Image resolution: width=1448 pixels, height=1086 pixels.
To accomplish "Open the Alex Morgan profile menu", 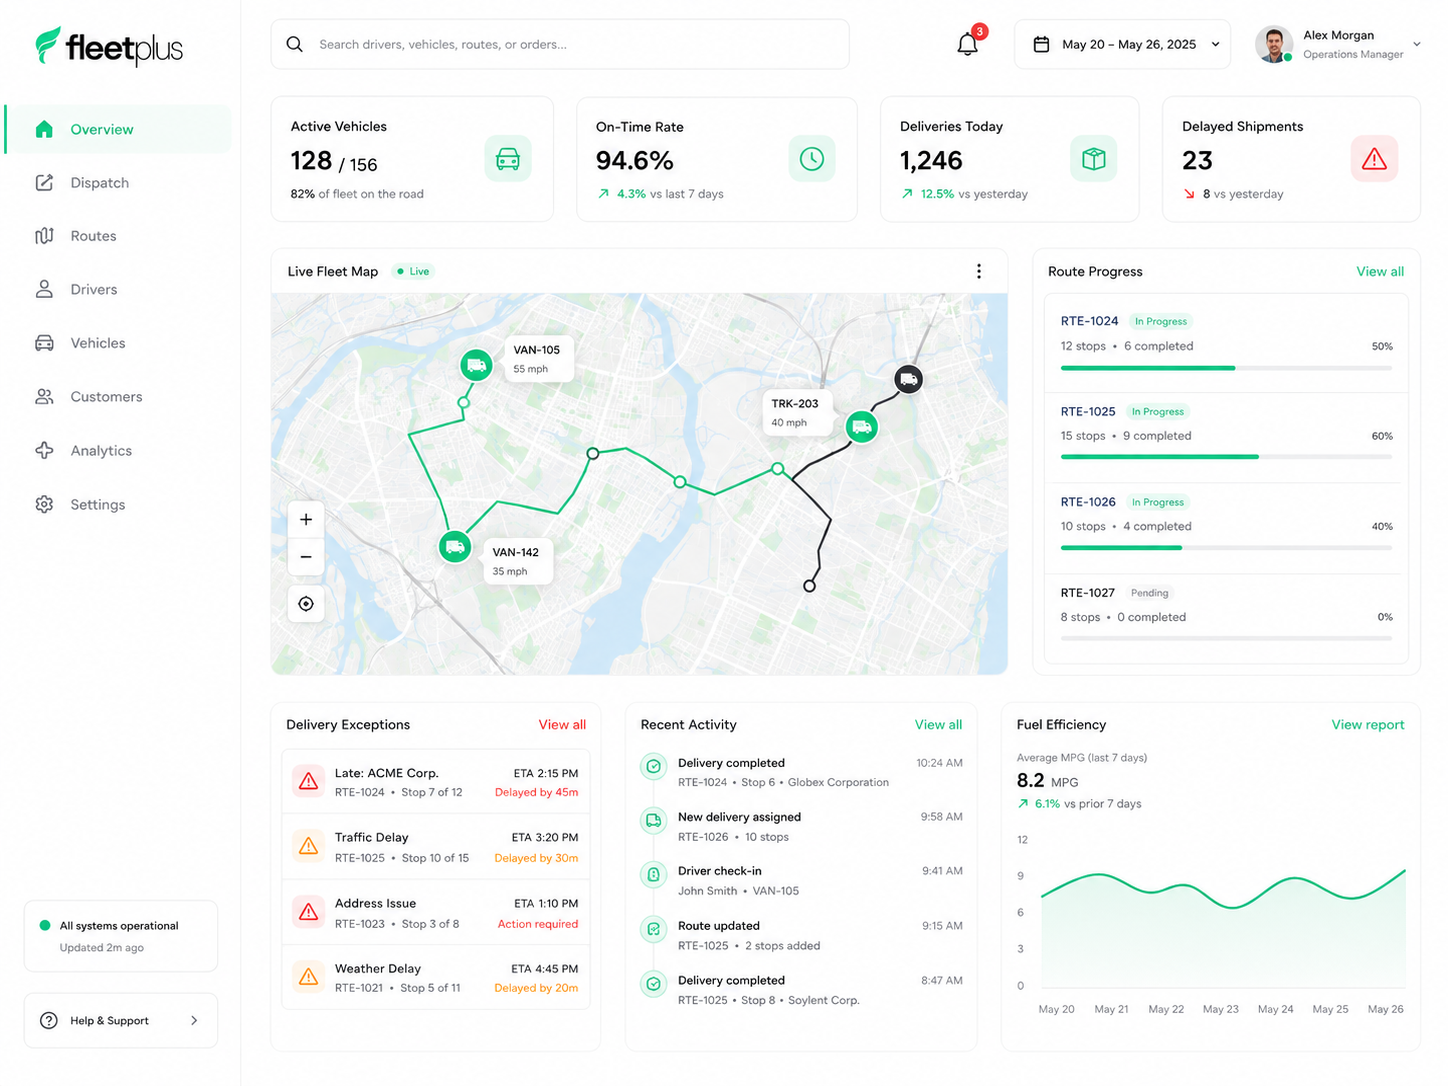I will (x=1338, y=44).
